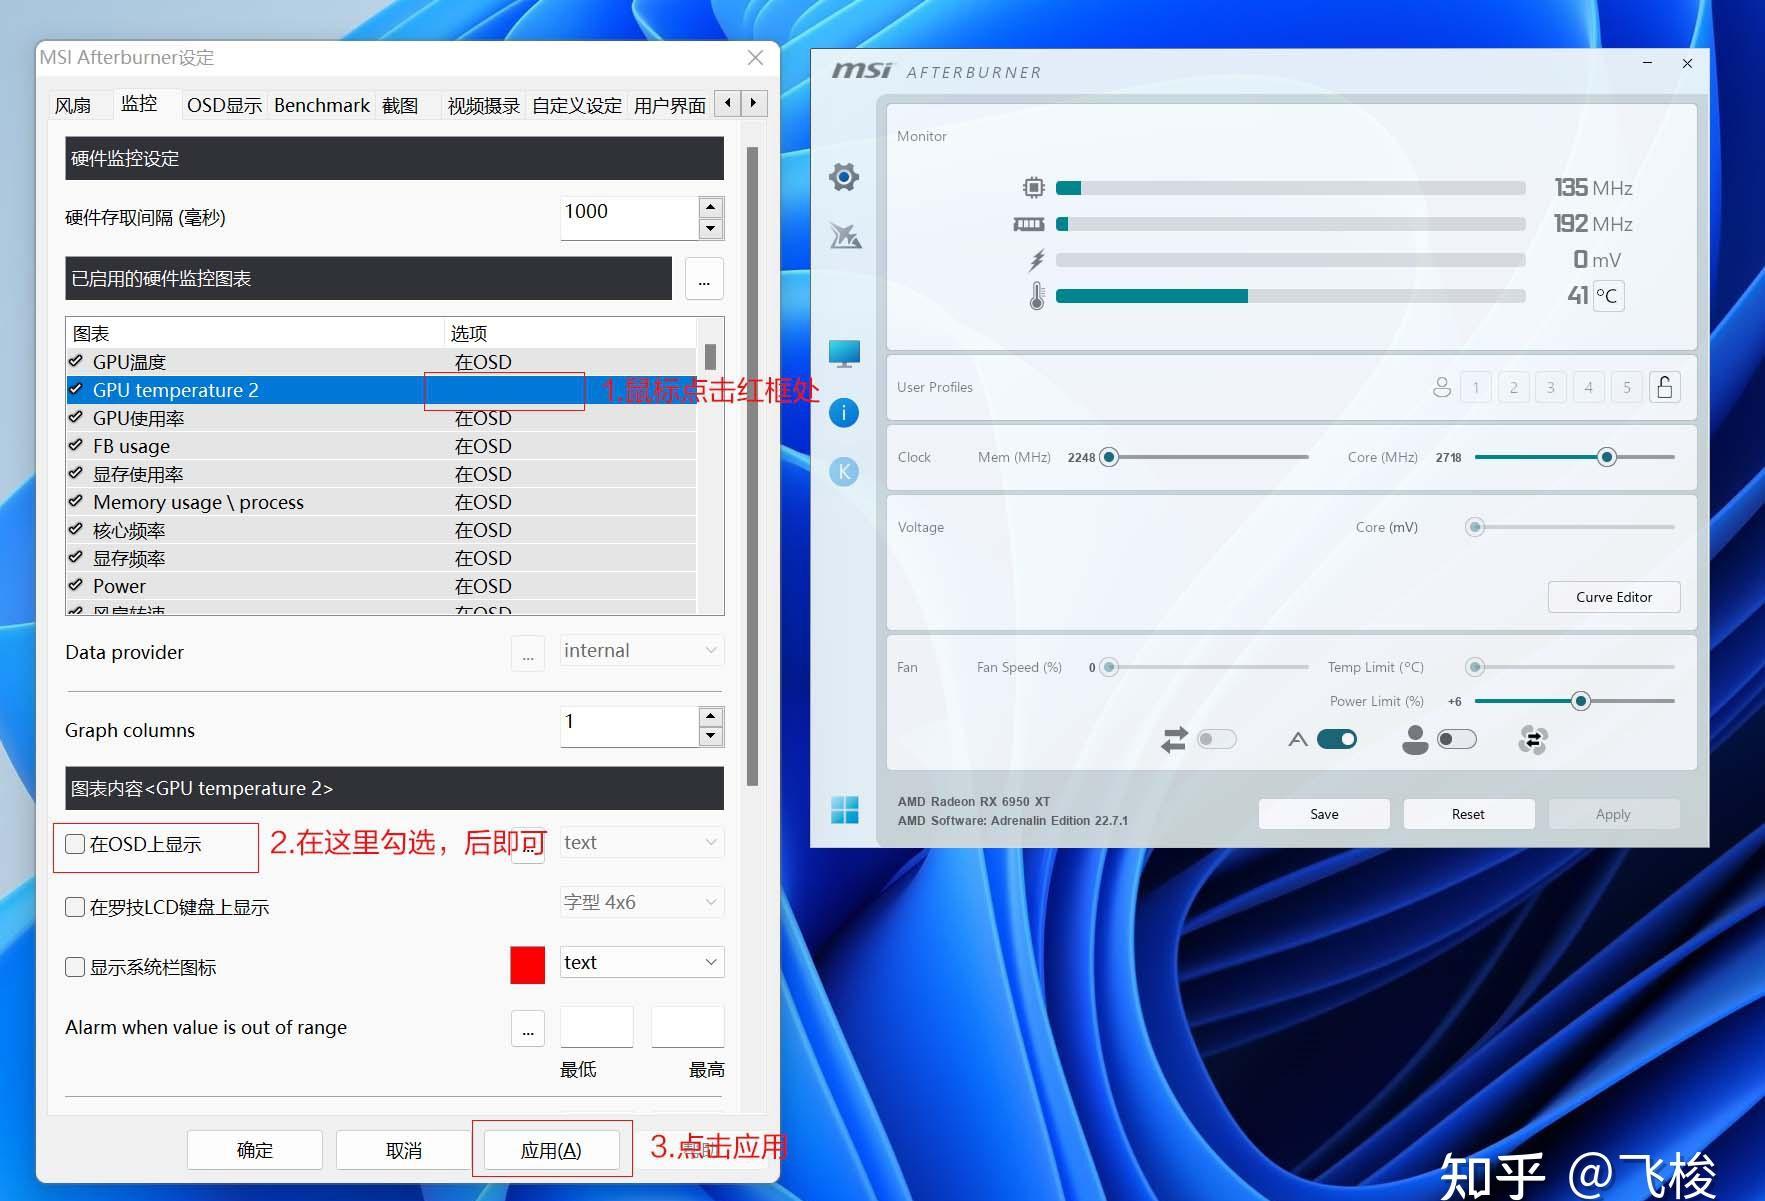This screenshot has width=1765, height=1201.
Task: Click alarm 最低 value input field
Action: coord(597,1027)
